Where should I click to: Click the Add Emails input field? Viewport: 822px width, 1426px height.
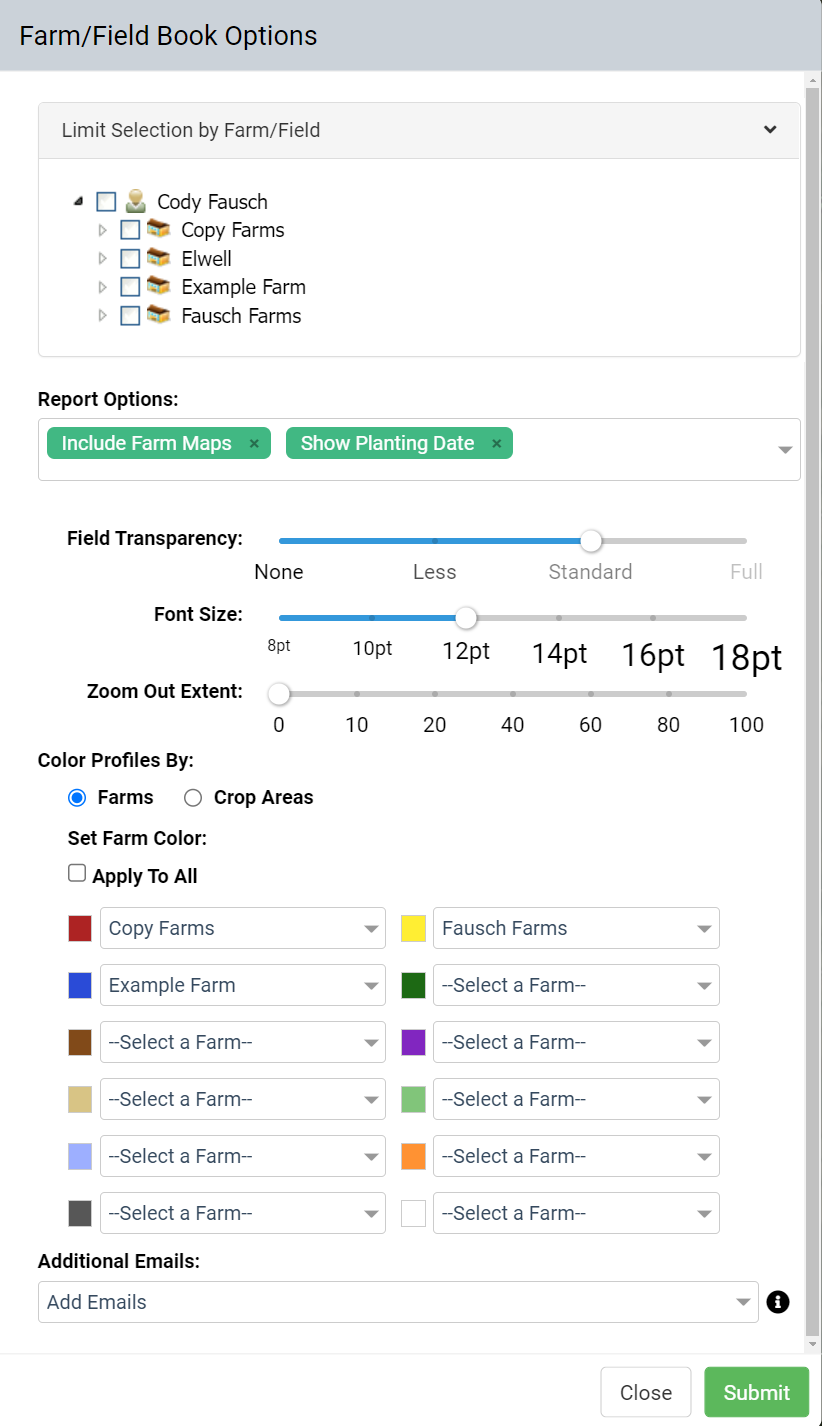(398, 1302)
